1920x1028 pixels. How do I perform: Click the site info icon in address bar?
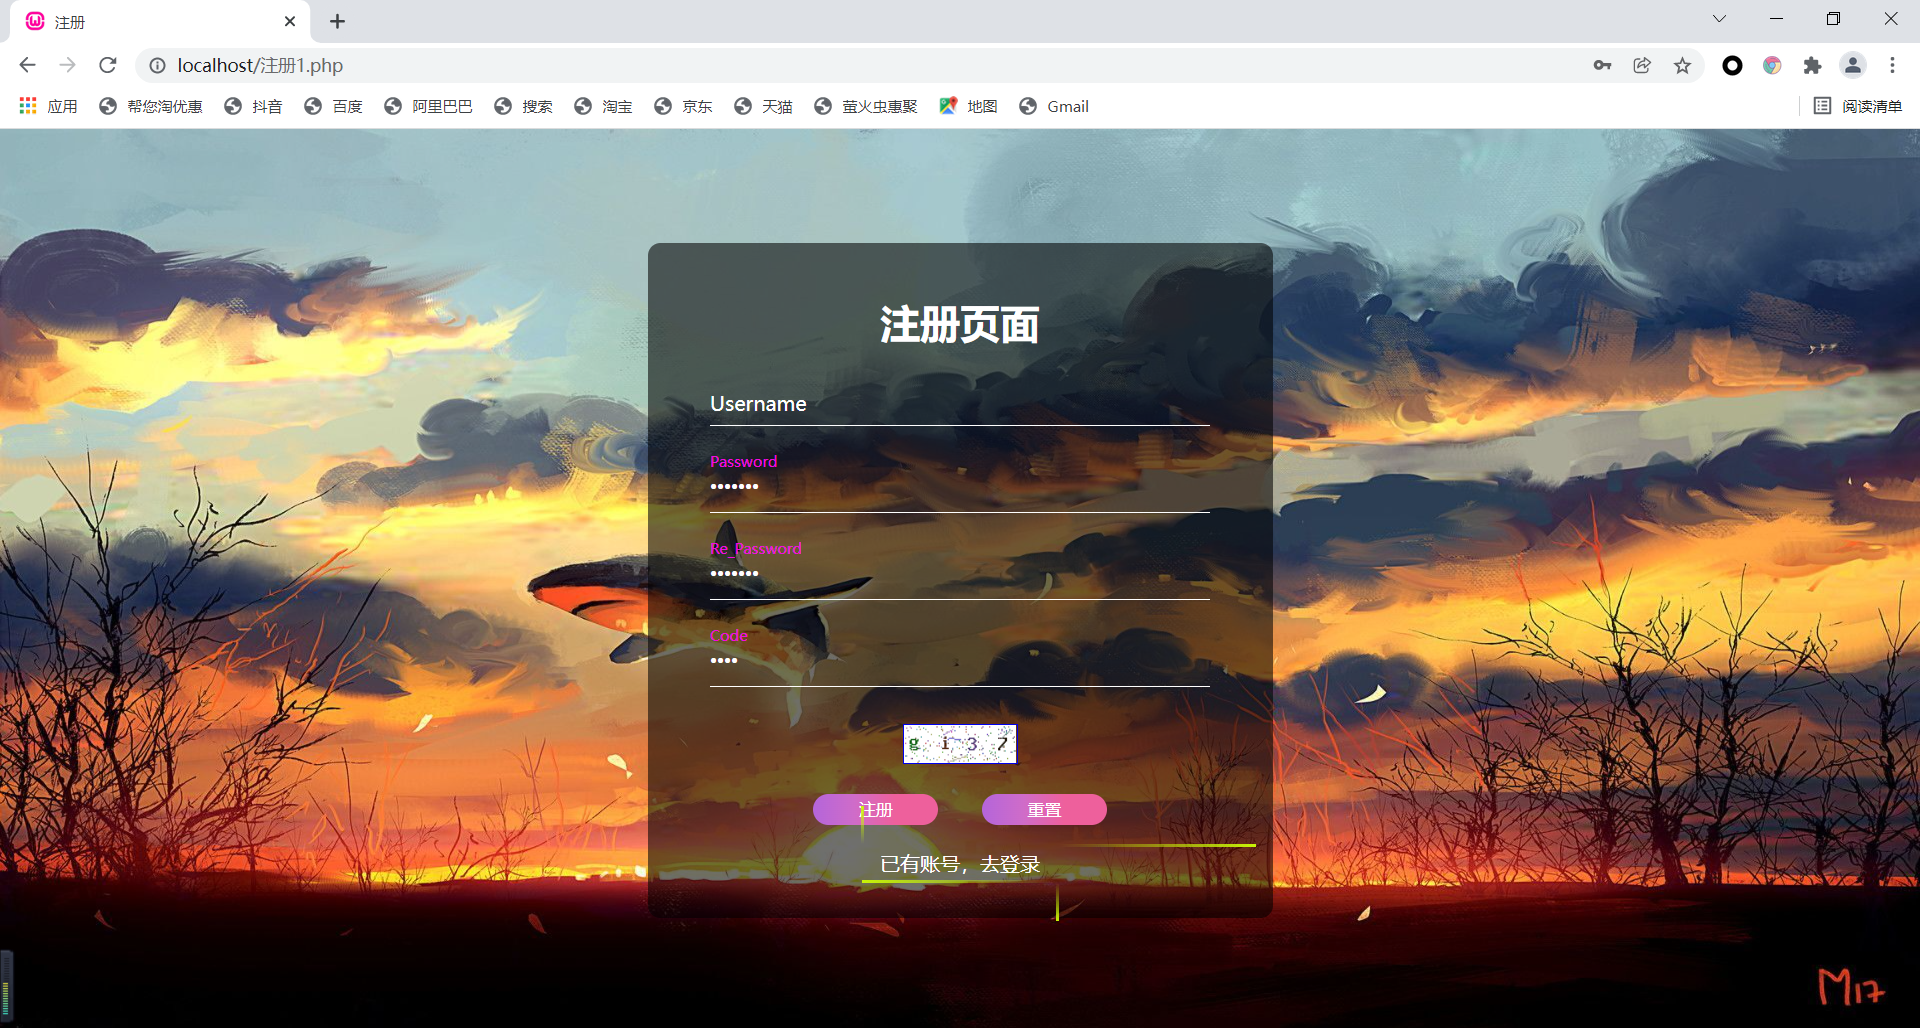[158, 65]
